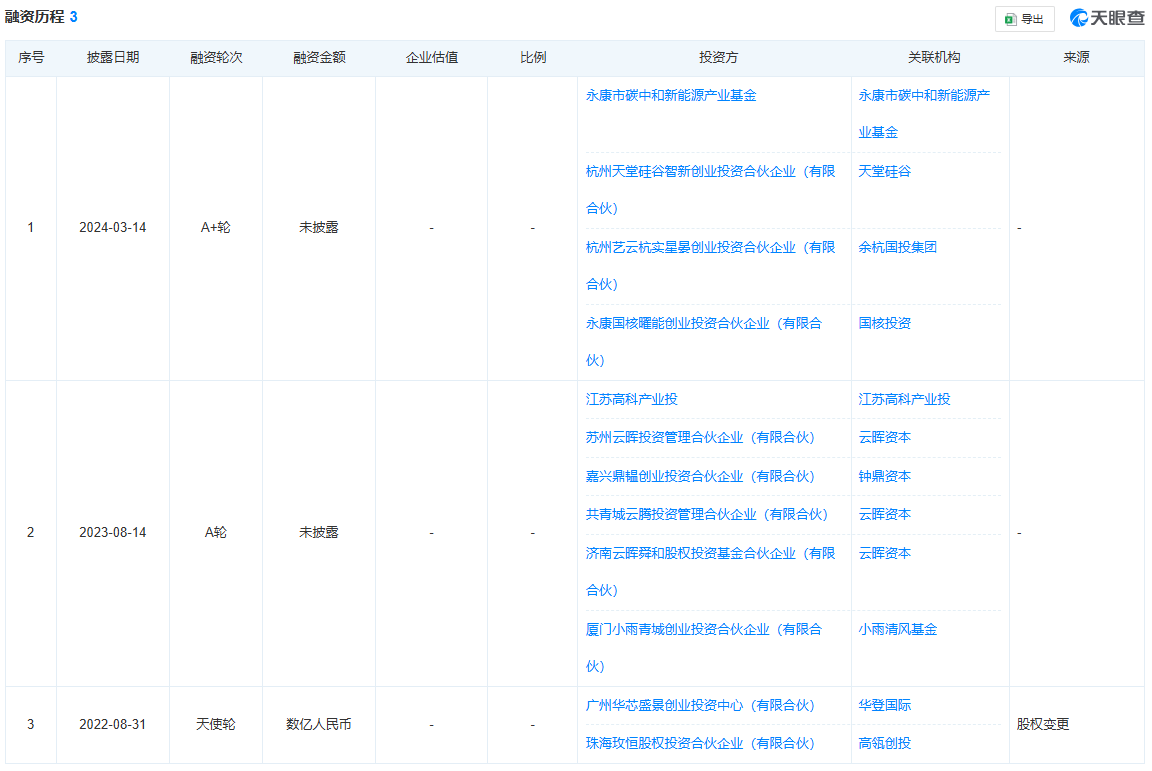Open investor 广州华芯盛景创业投资中心
This screenshot has height=771, width=1152.
pos(700,706)
